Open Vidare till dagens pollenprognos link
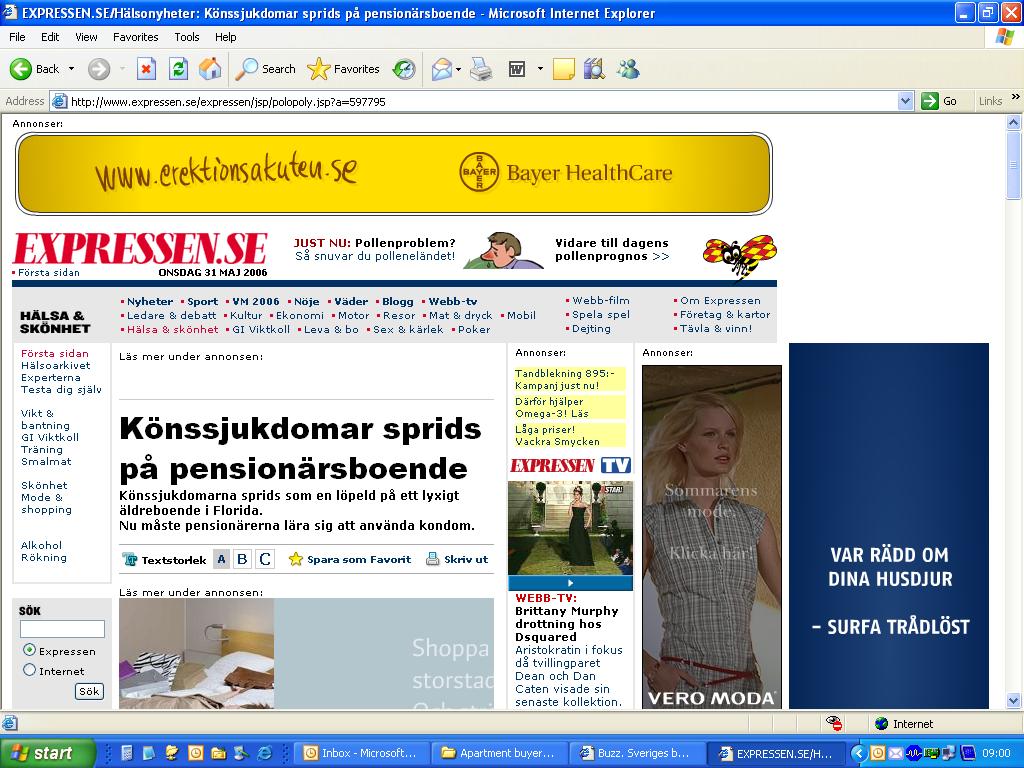 (x=612, y=249)
